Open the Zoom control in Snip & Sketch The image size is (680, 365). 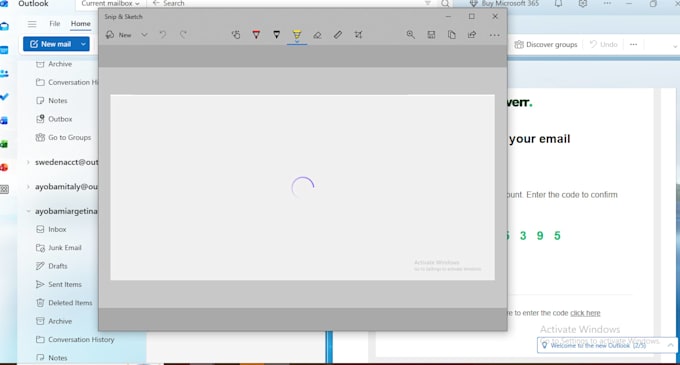click(410, 35)
